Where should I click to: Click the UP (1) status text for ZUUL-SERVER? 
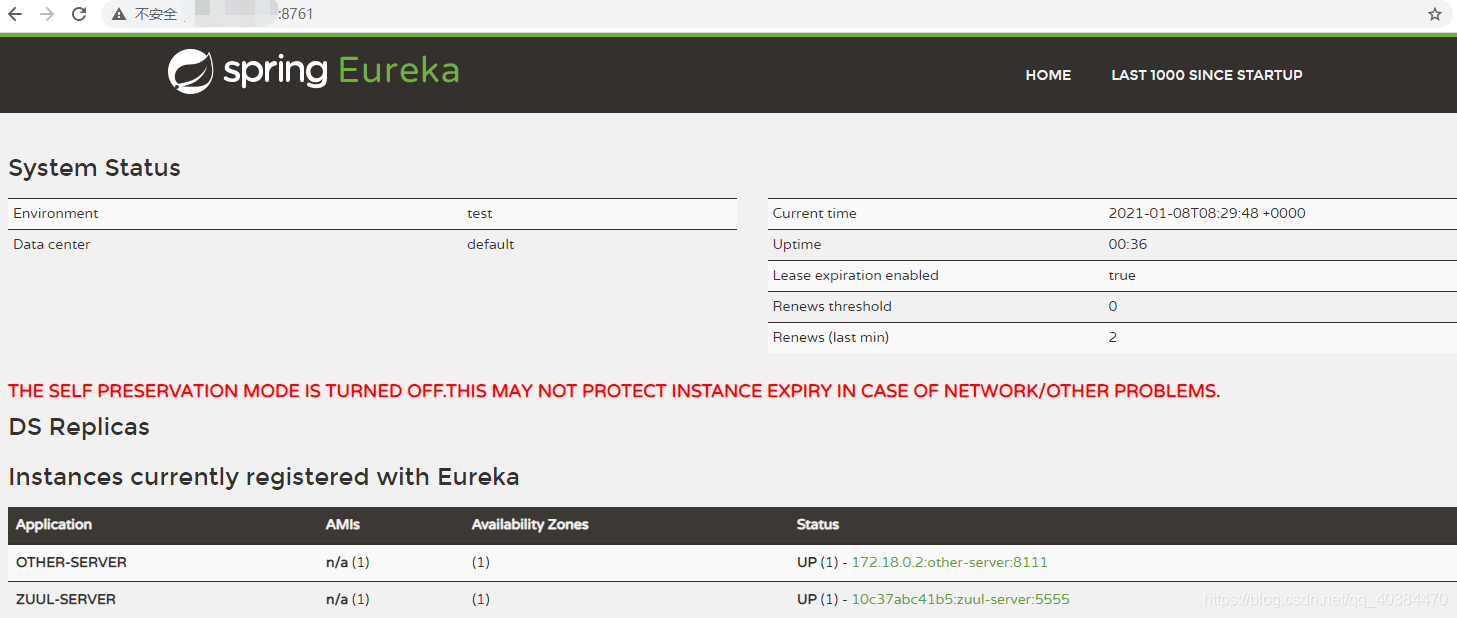coord(818,599)
